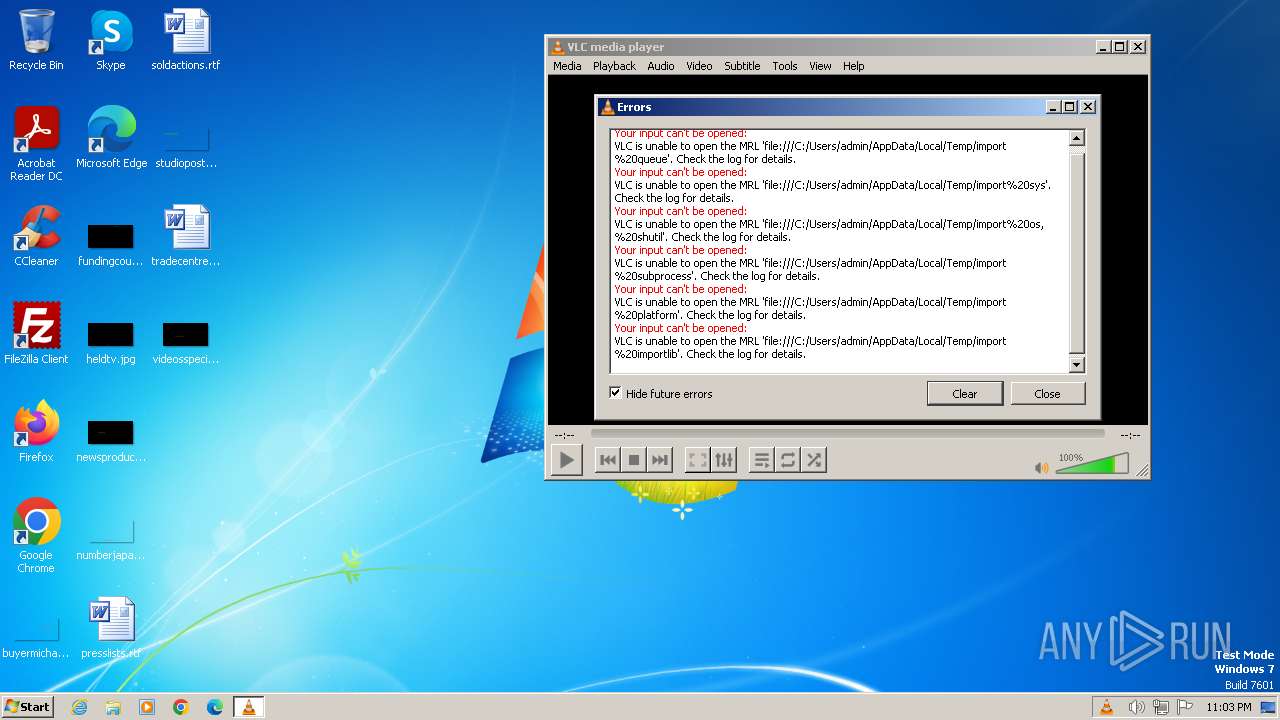Open the Audio menu
The height and width of the screenshot is (720, 1280).
[660, 66]
